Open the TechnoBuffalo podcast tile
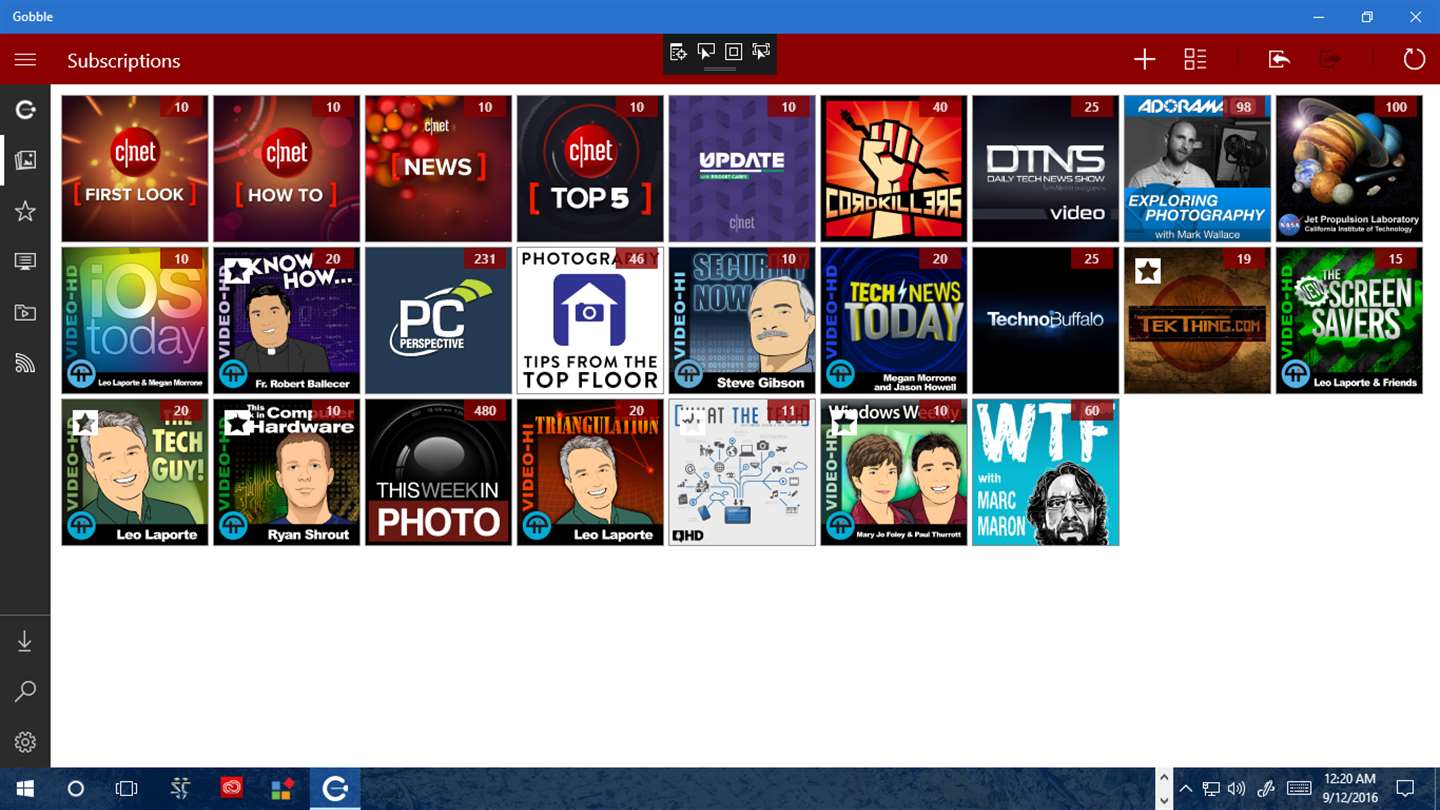This screenshot has height=810, width=1440. pyautogui.click(x=1046, y=321)
